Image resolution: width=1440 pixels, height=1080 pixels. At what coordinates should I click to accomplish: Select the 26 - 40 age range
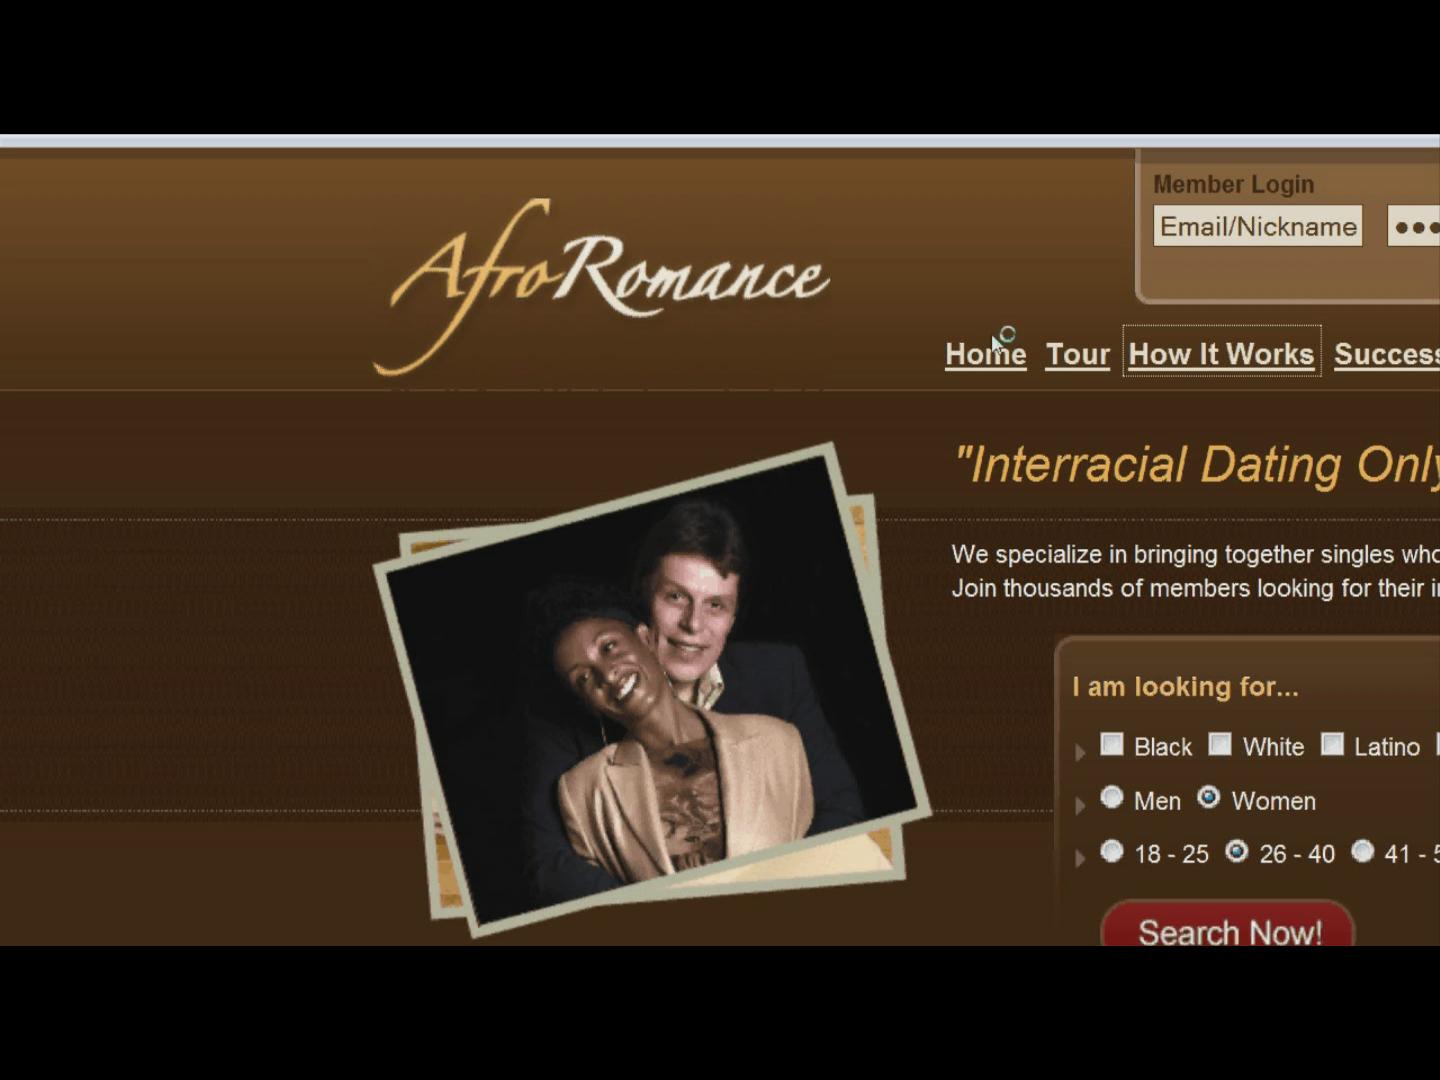[x=1237, y=851]
